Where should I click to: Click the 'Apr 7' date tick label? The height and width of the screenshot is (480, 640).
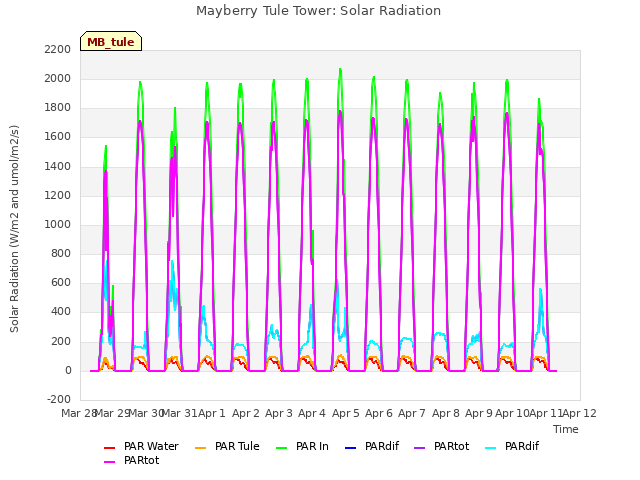412,413
